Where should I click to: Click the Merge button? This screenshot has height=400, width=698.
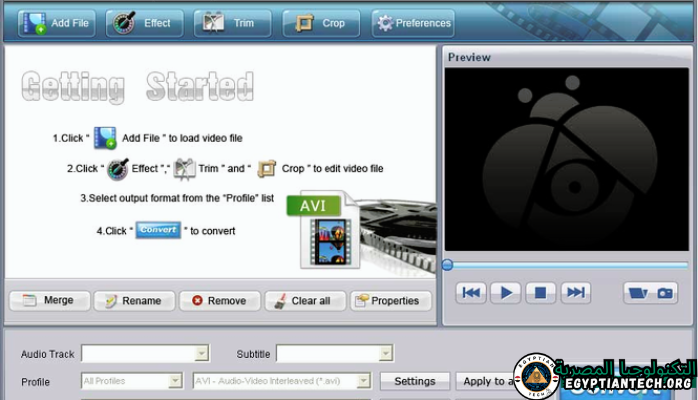[49, 300]
